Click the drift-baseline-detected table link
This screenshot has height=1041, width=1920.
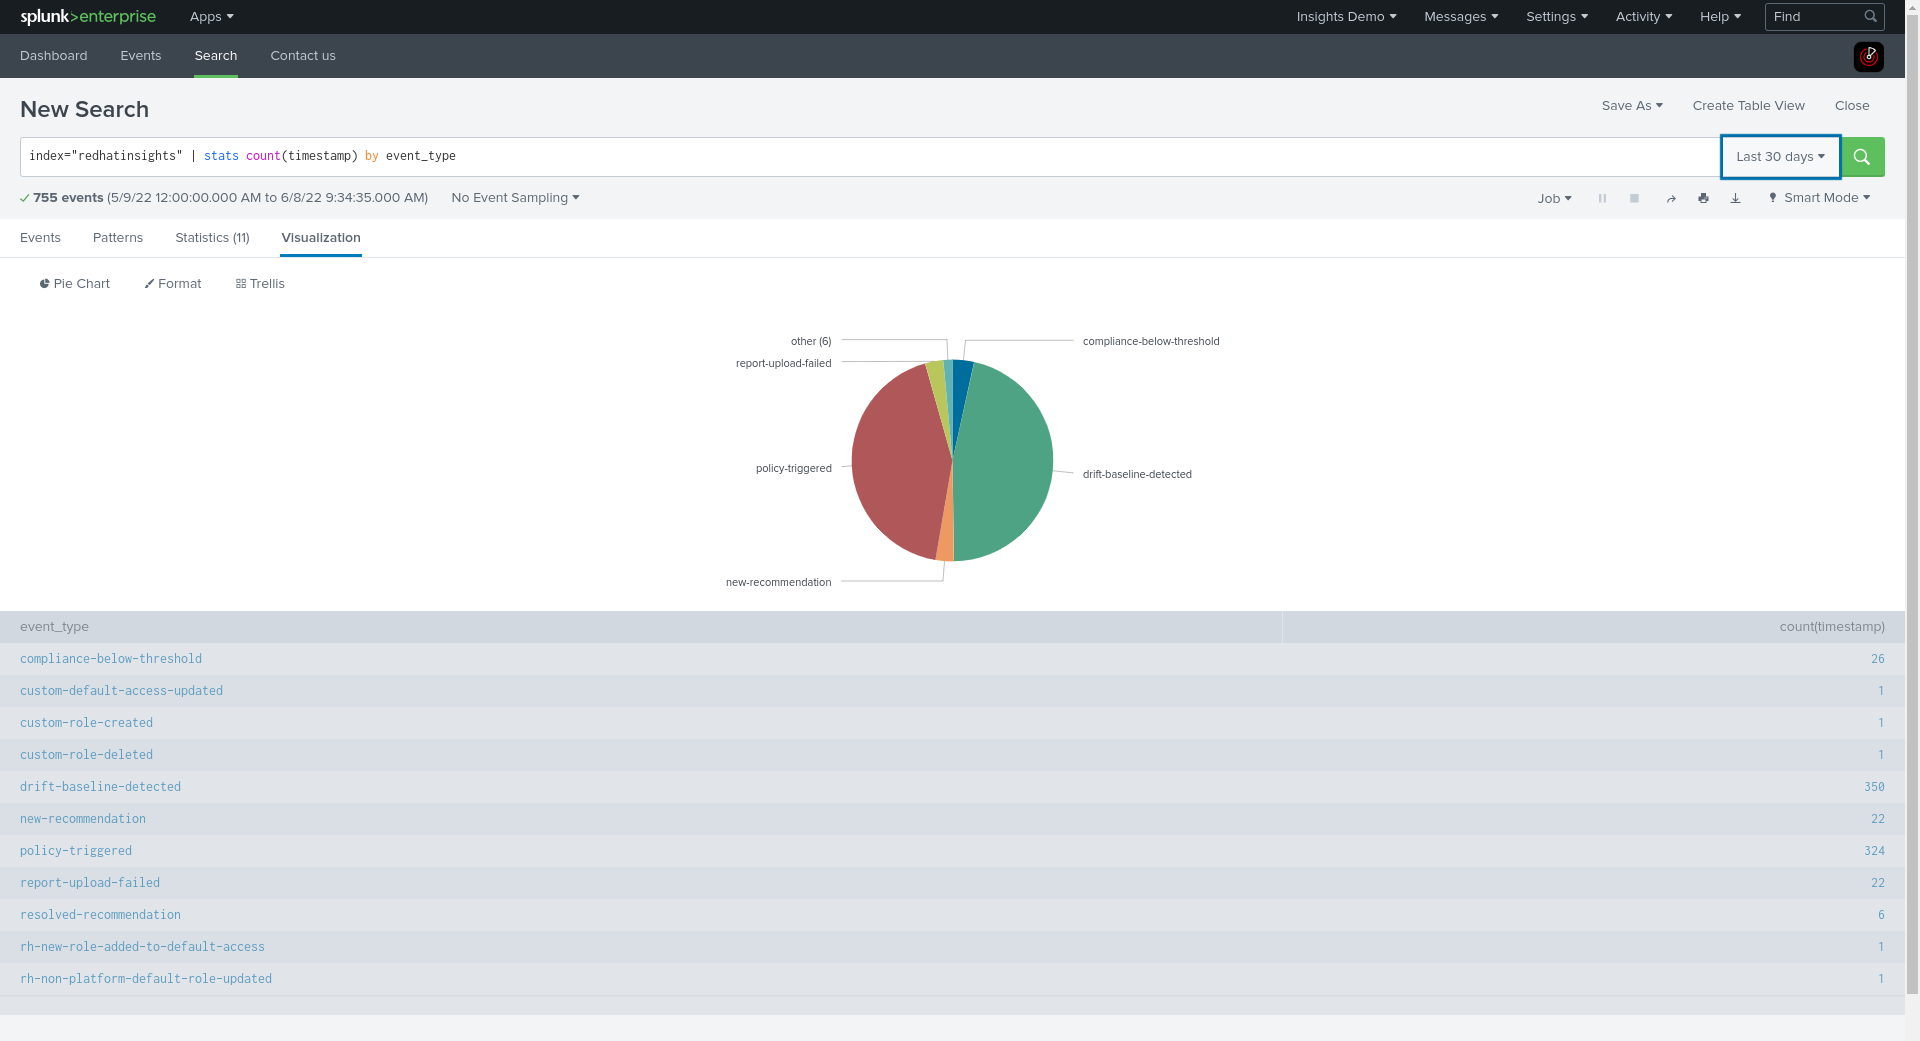coord(100,787)
